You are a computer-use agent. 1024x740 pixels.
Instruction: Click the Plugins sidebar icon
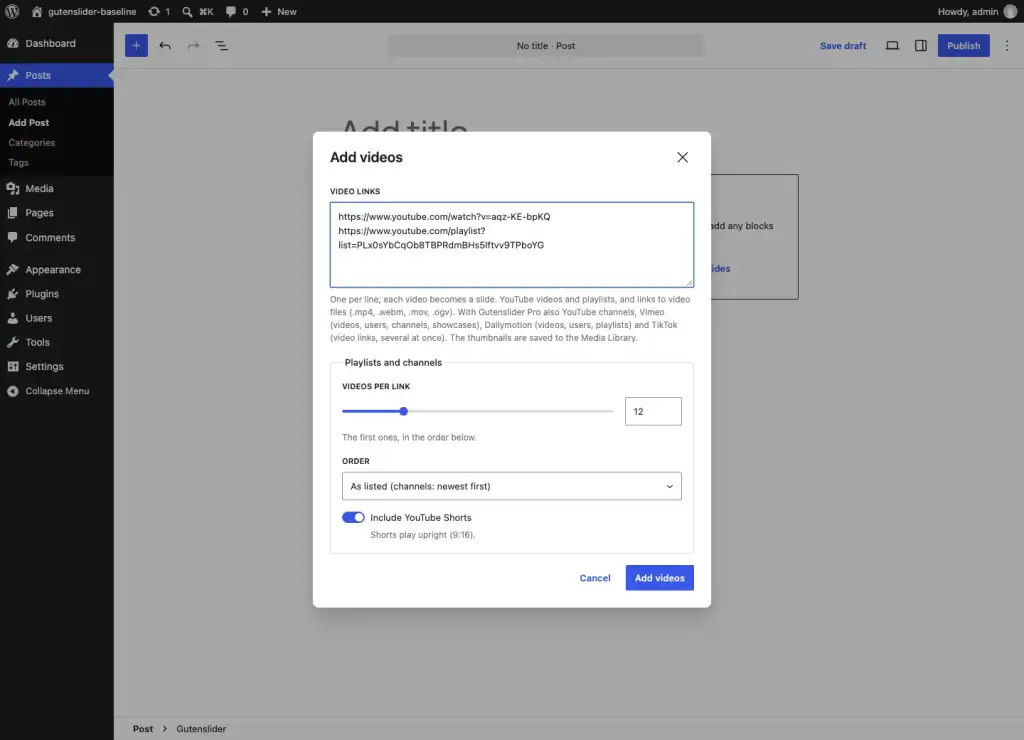click(x=12, y=293)
